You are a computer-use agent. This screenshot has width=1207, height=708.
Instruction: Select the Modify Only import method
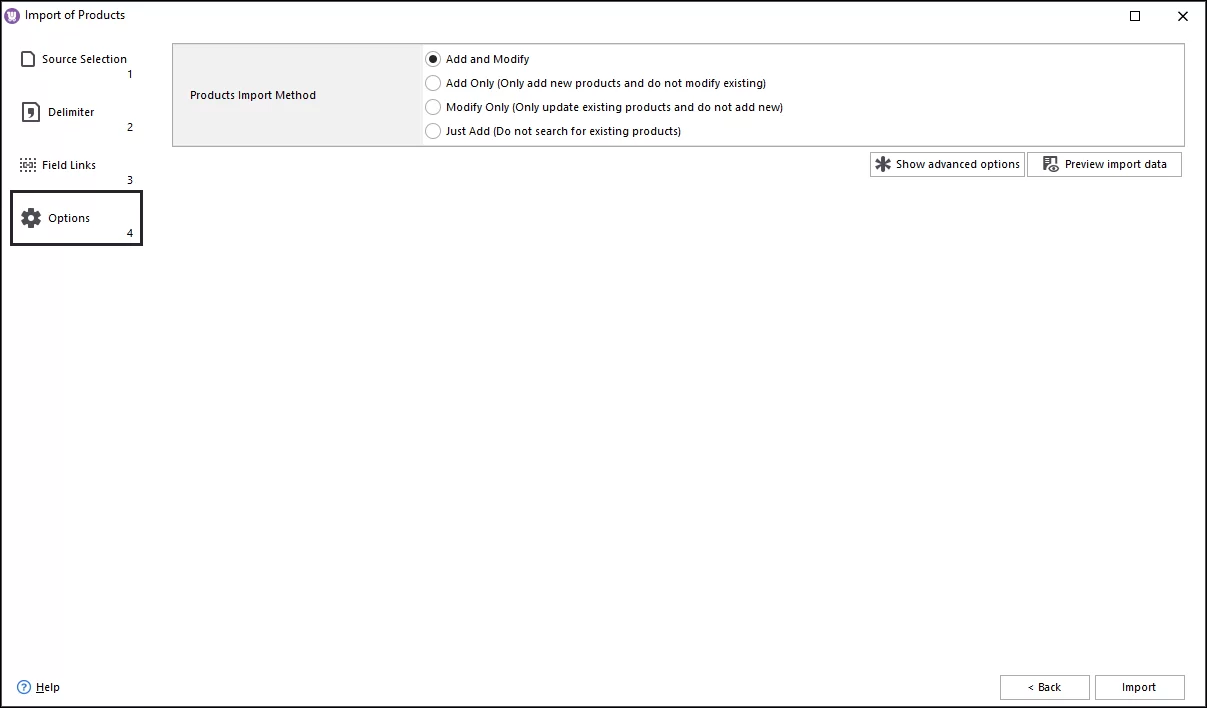coord(433,107)
